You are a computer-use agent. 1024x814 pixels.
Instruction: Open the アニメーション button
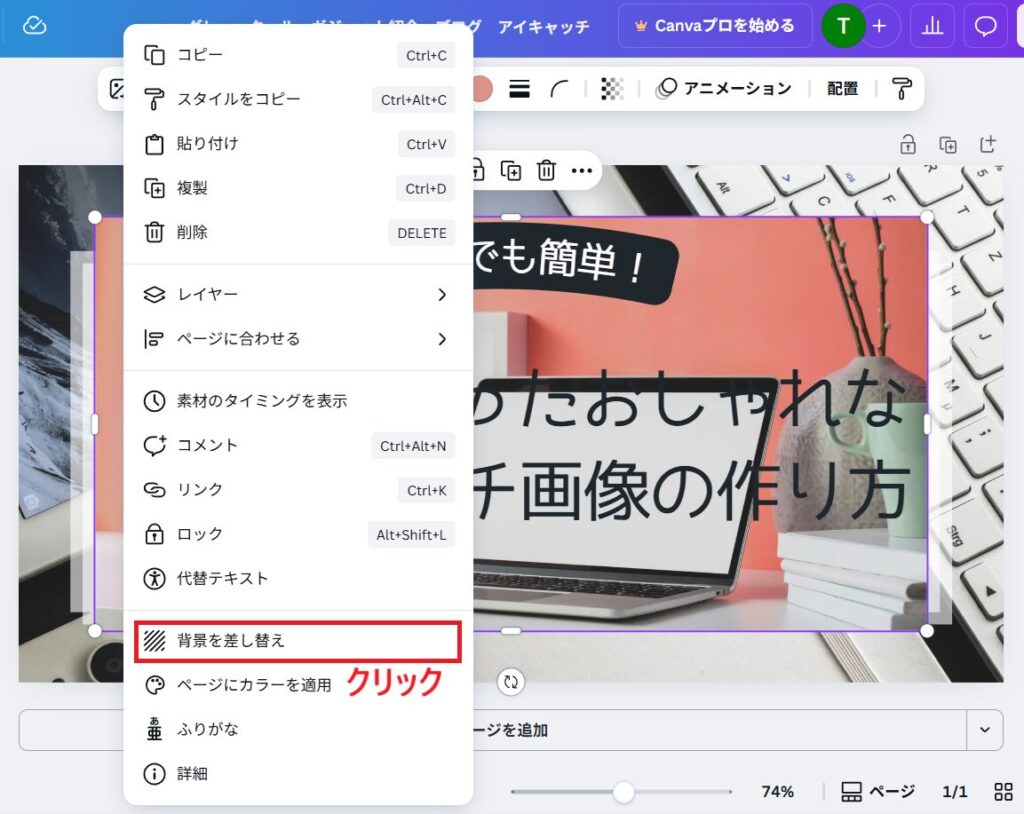pyautogui.click(x=724, y=89)
